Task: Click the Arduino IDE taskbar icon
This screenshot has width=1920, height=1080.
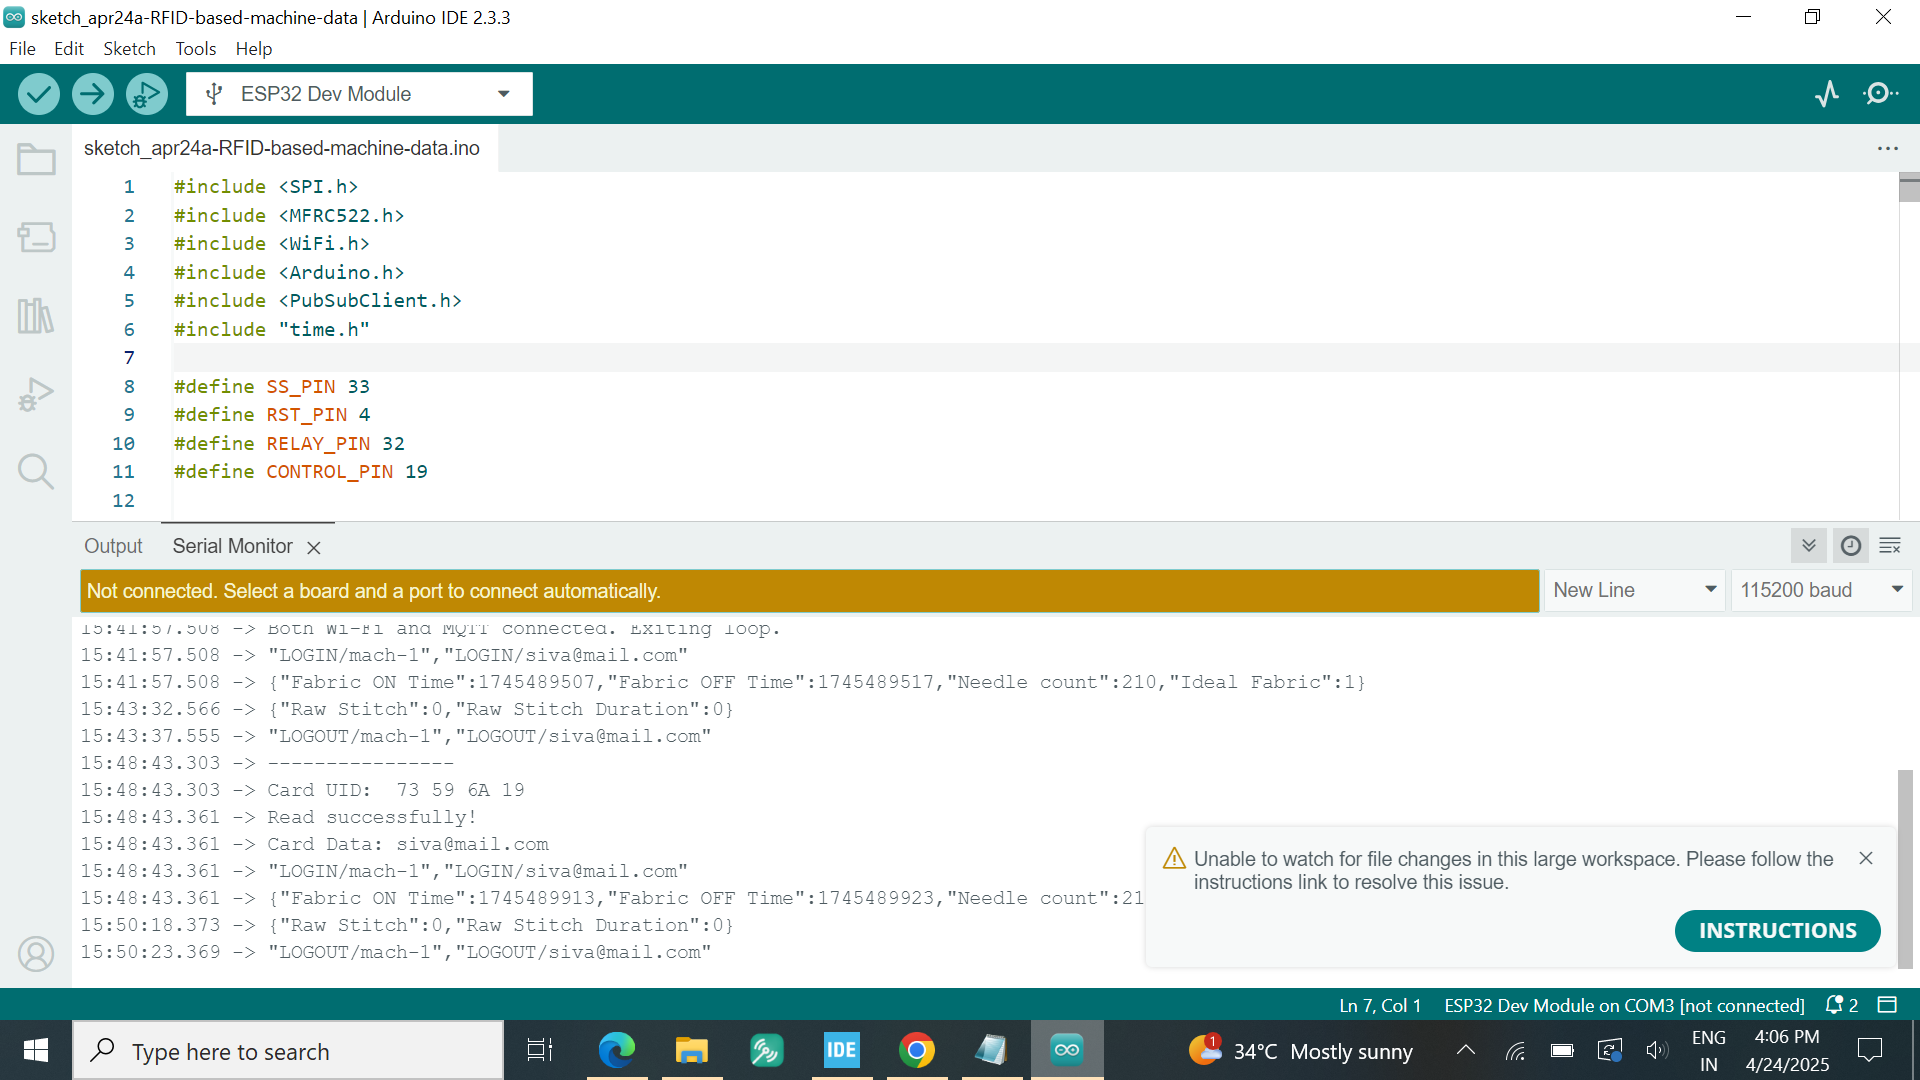Action: pyautogui.click(x=1067, y=1051)
